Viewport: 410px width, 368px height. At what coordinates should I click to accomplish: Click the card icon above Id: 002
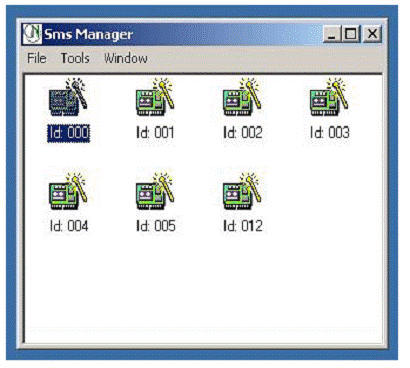(x=242, y=97)
